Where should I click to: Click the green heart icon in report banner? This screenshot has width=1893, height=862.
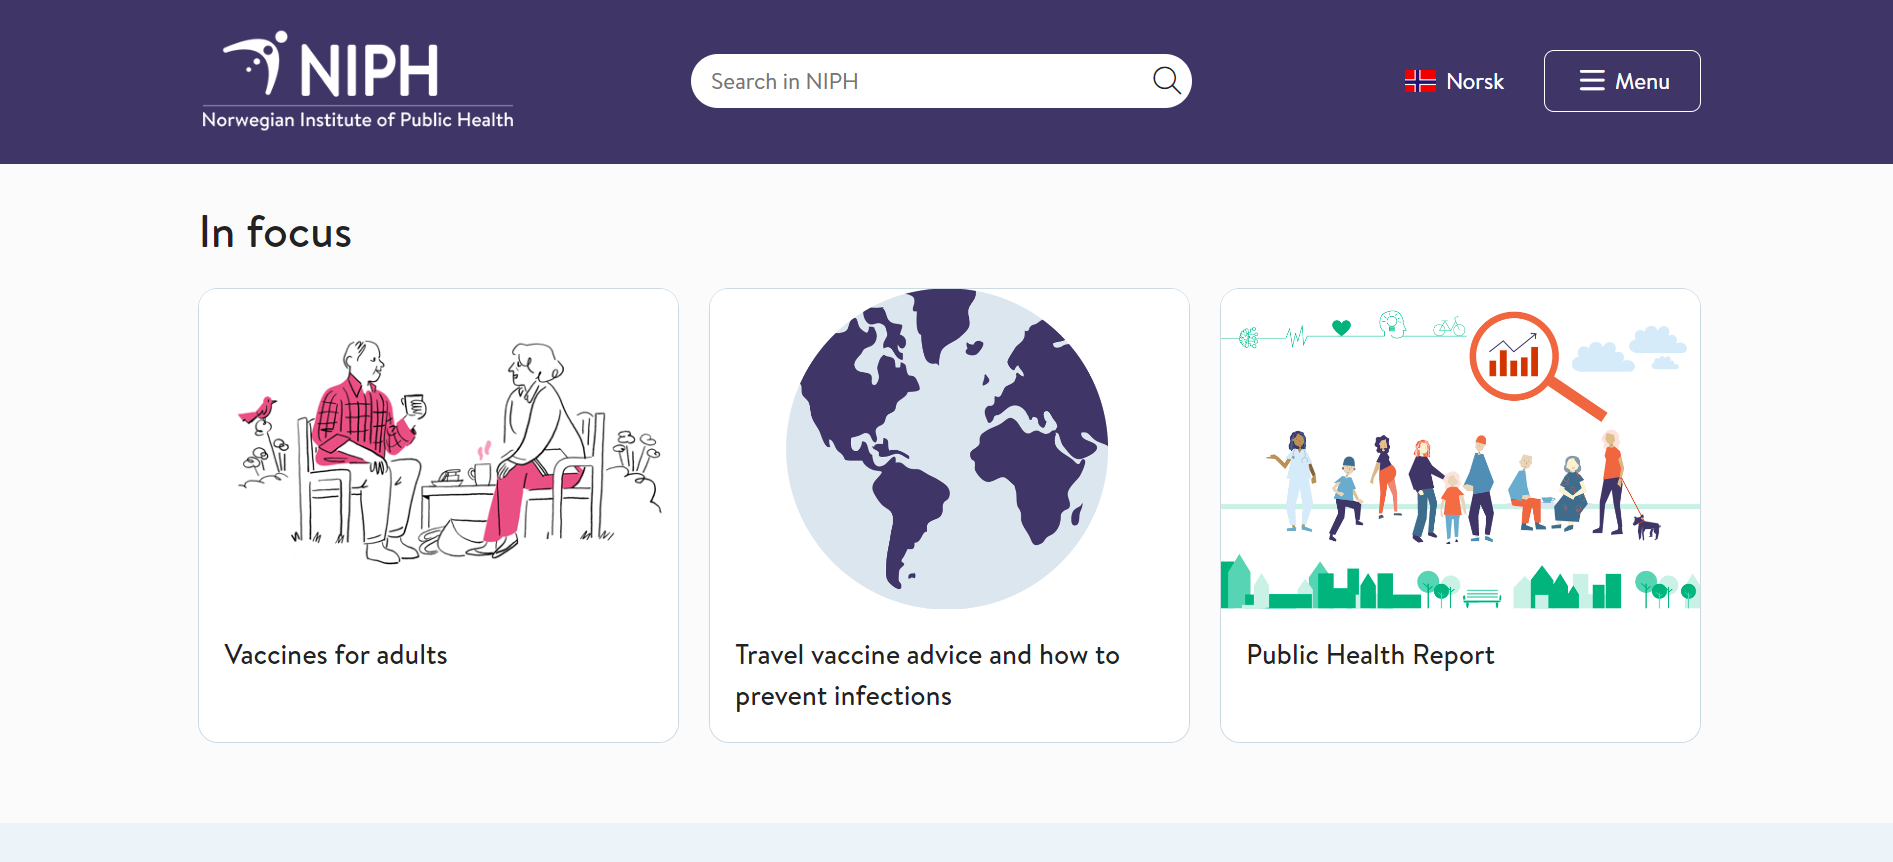click(x=1341, y=327)
